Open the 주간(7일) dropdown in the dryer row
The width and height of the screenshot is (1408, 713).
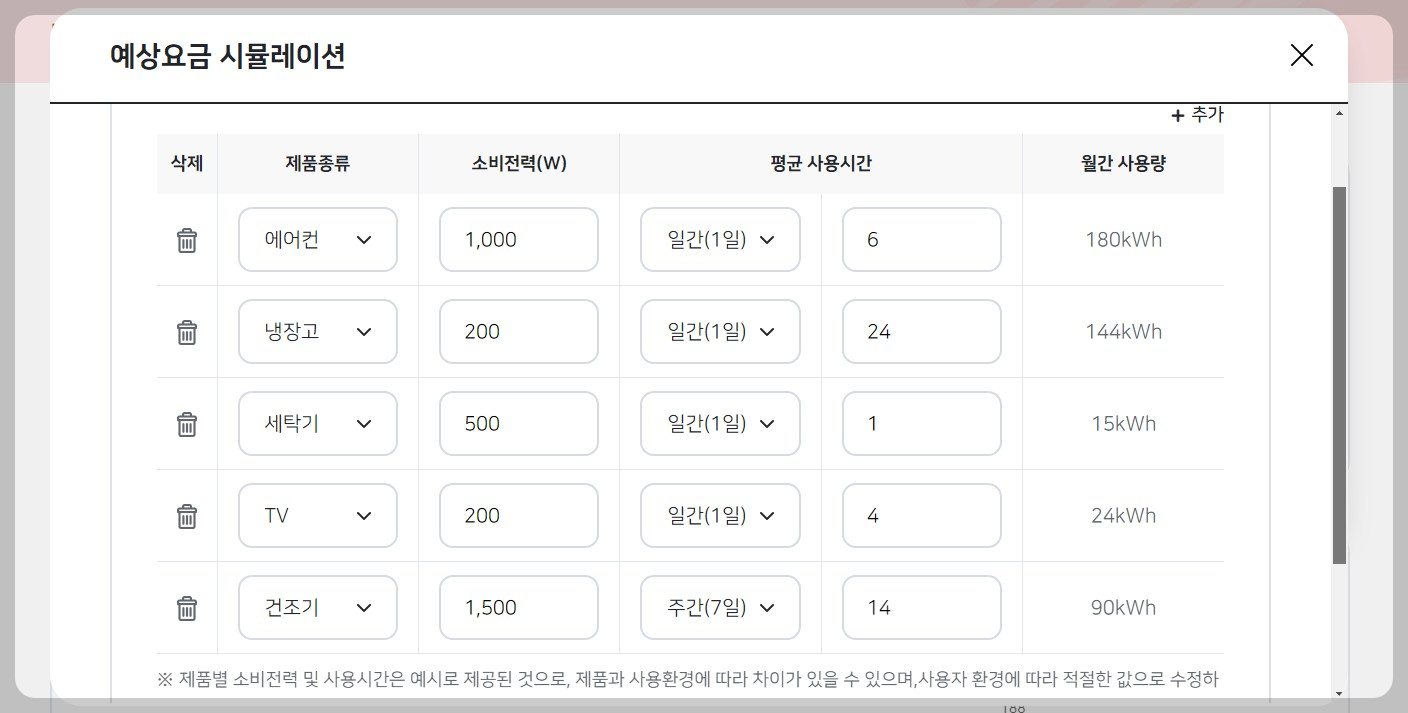719,607
